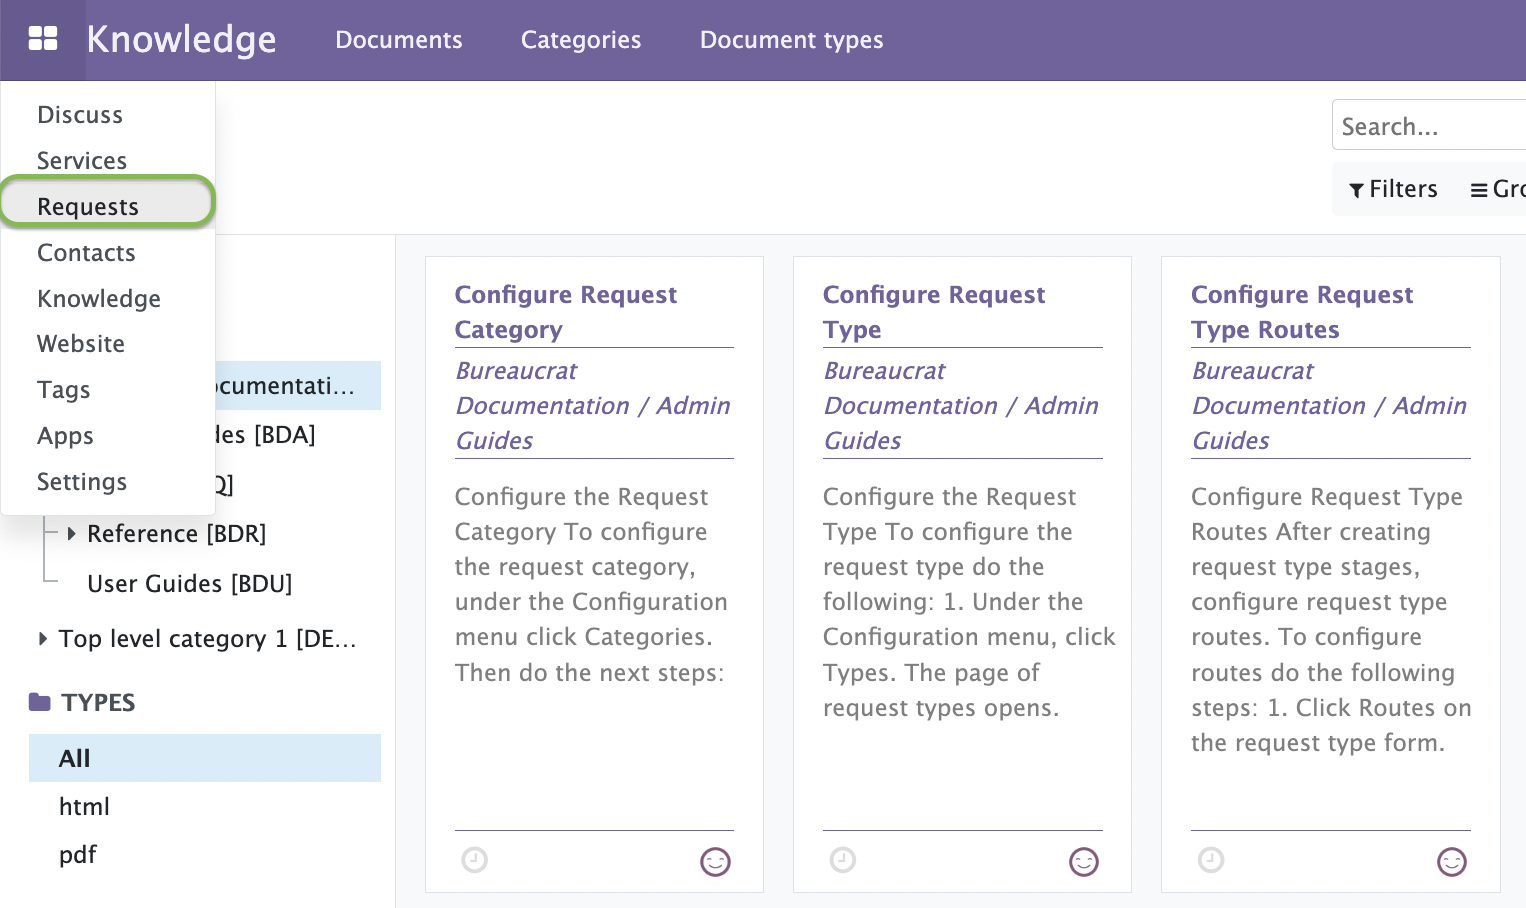Click the Knowledge title in header
The width and height of the screenshot is (1526, 908).
click(181, 40)
